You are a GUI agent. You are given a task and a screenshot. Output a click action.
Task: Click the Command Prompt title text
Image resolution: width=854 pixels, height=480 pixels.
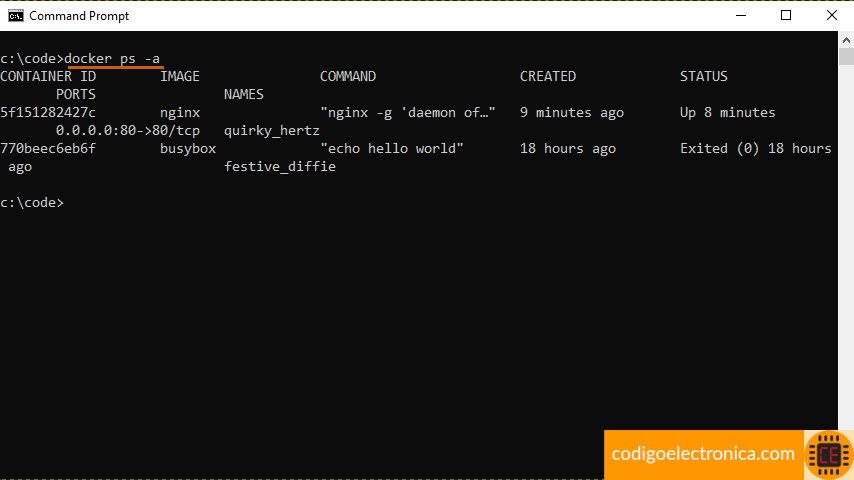pyautogui.click(x=79, y=16)
